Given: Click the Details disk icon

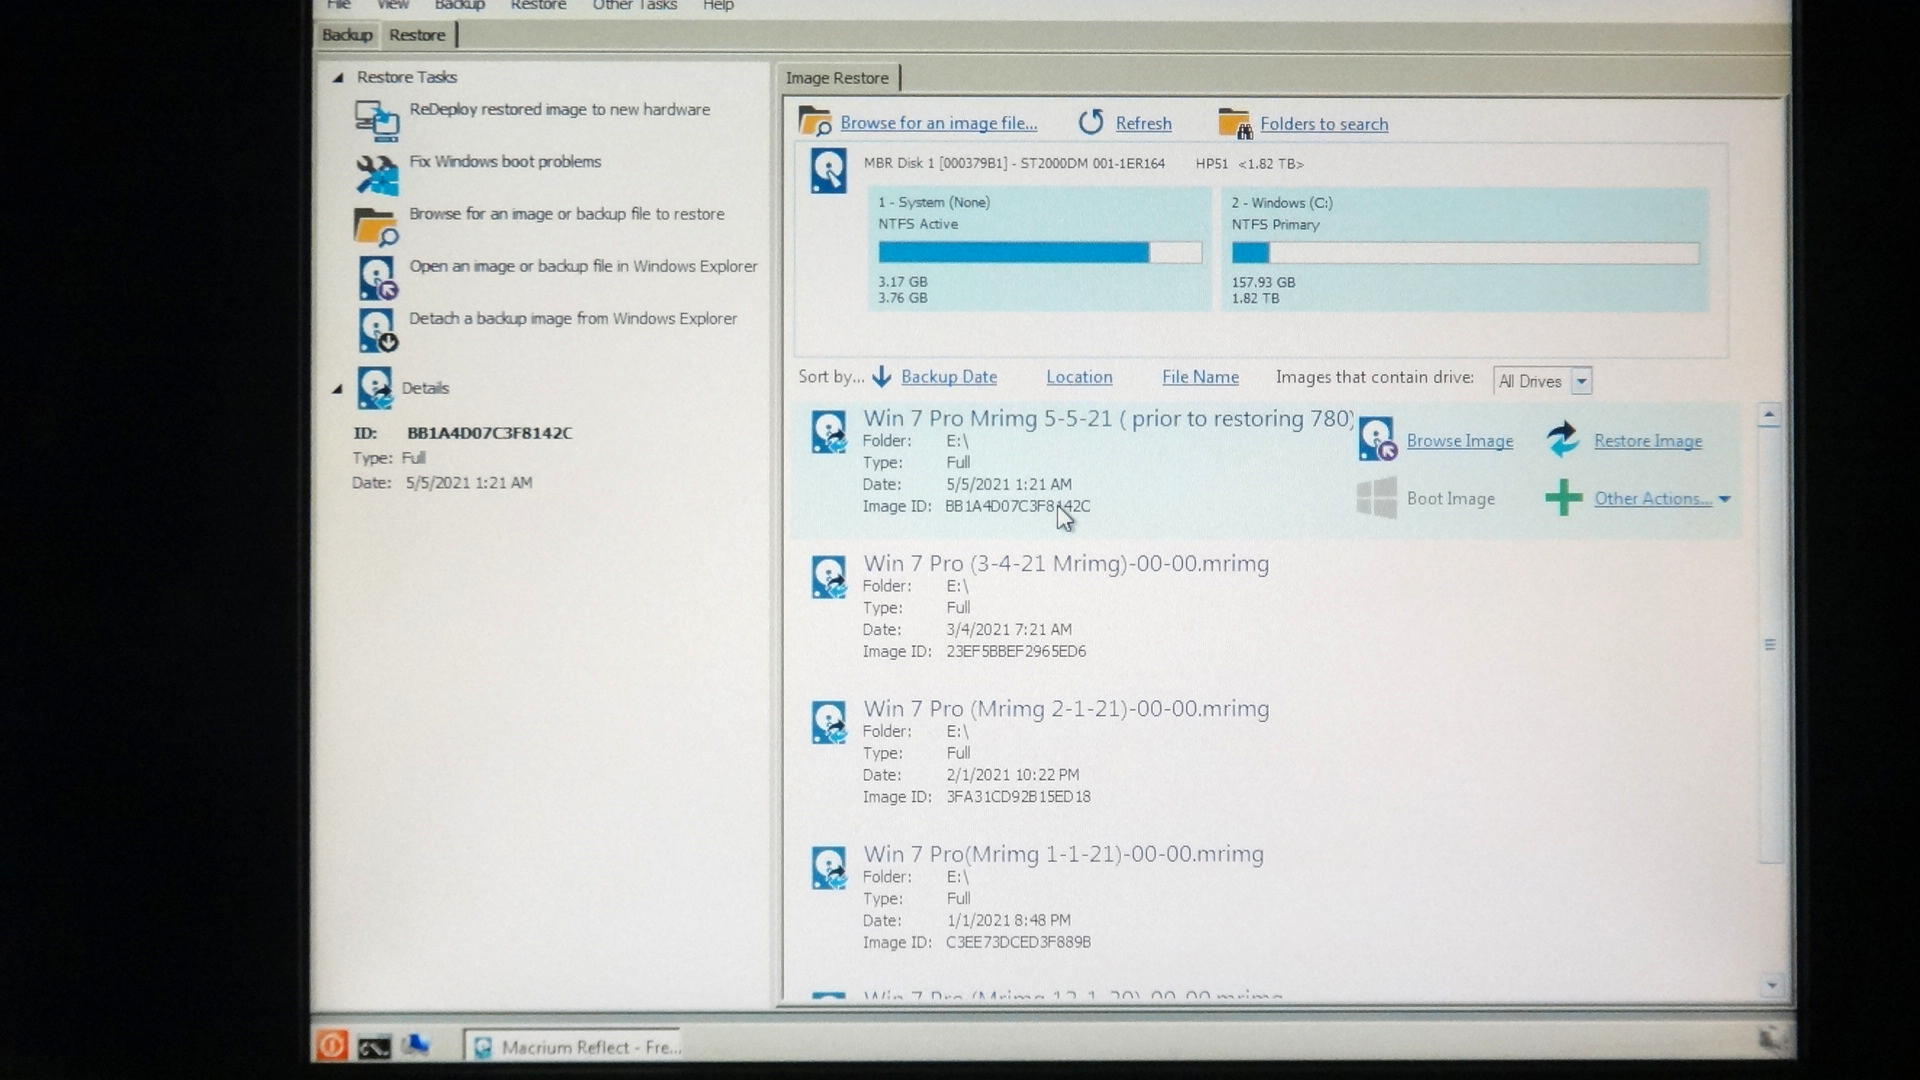Looking at the screenshot, I should click(375, 388).
